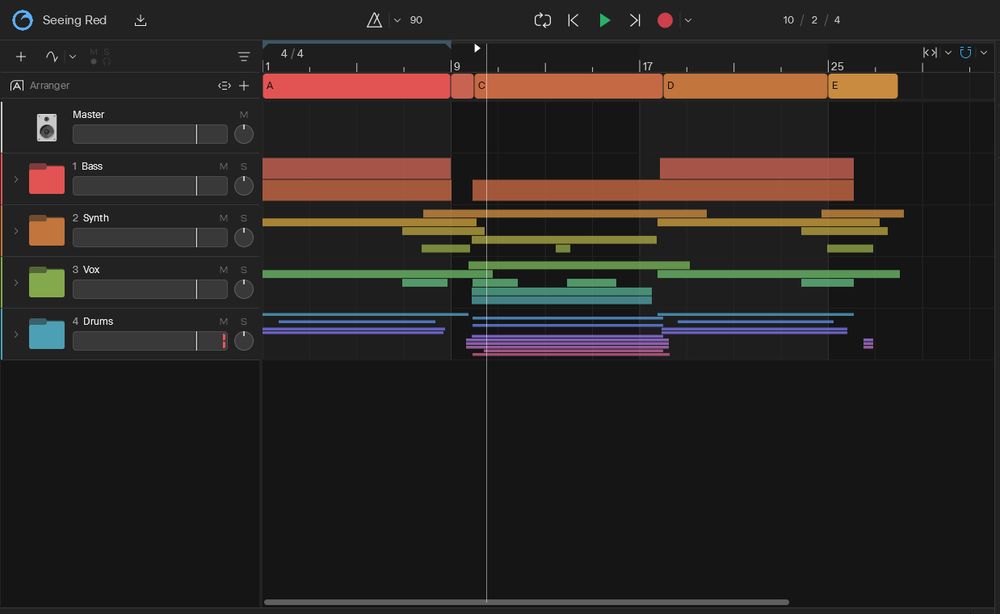Screen dimensions: 1000x614
Task: Select Arranger section E
Action: [863, 85]
